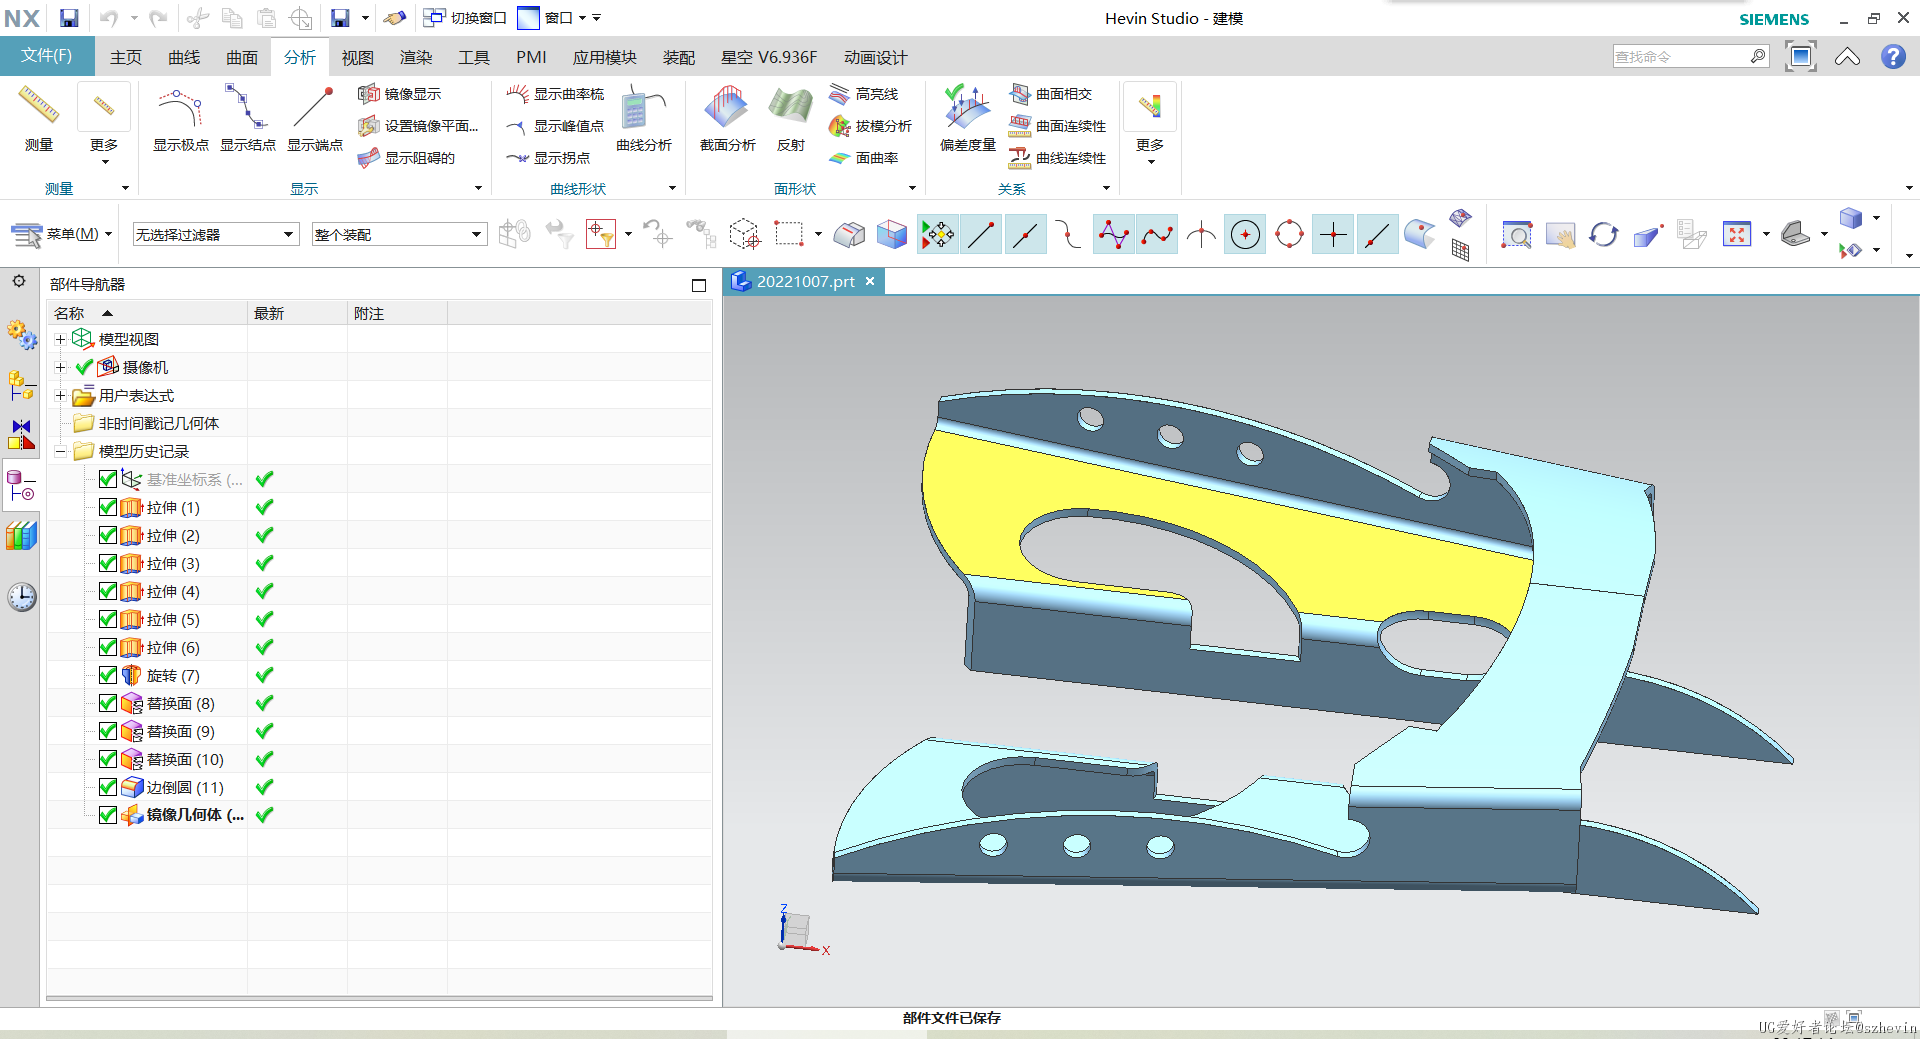Save the part with the floppy icon
Screen dimensions: 1920x1039
point(69,18)
